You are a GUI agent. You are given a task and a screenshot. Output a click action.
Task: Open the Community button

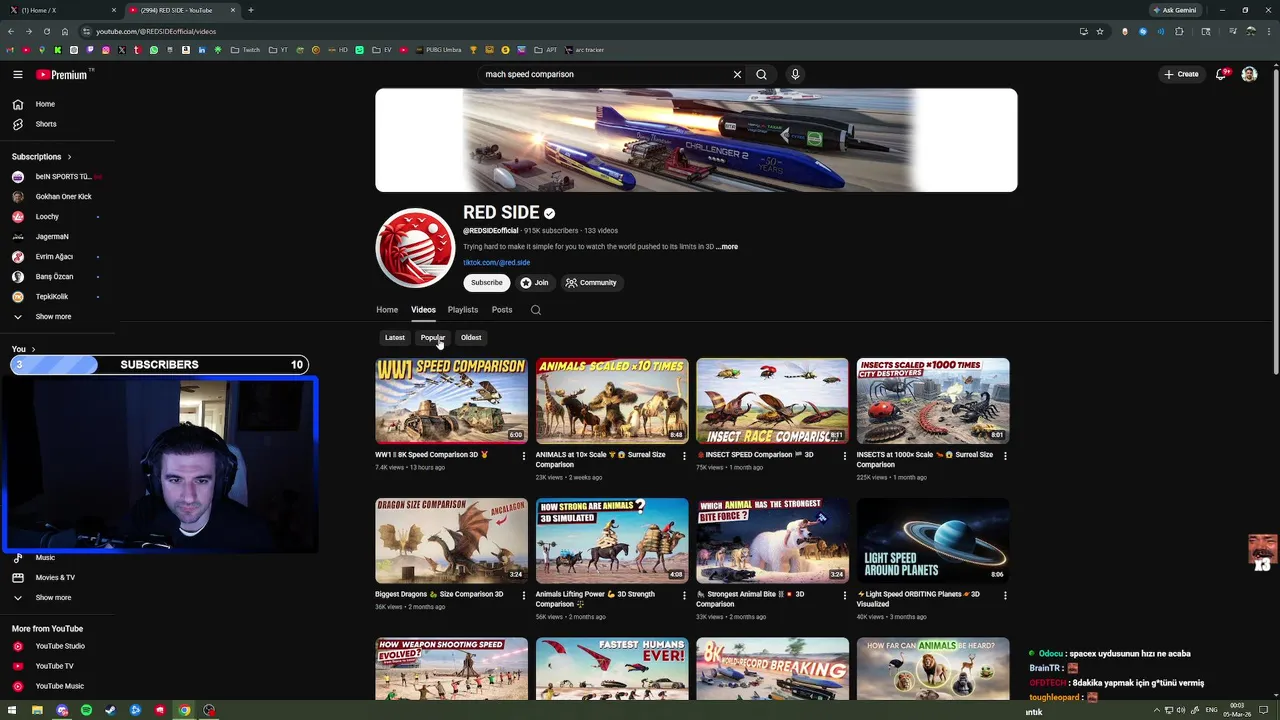(591, 283)
